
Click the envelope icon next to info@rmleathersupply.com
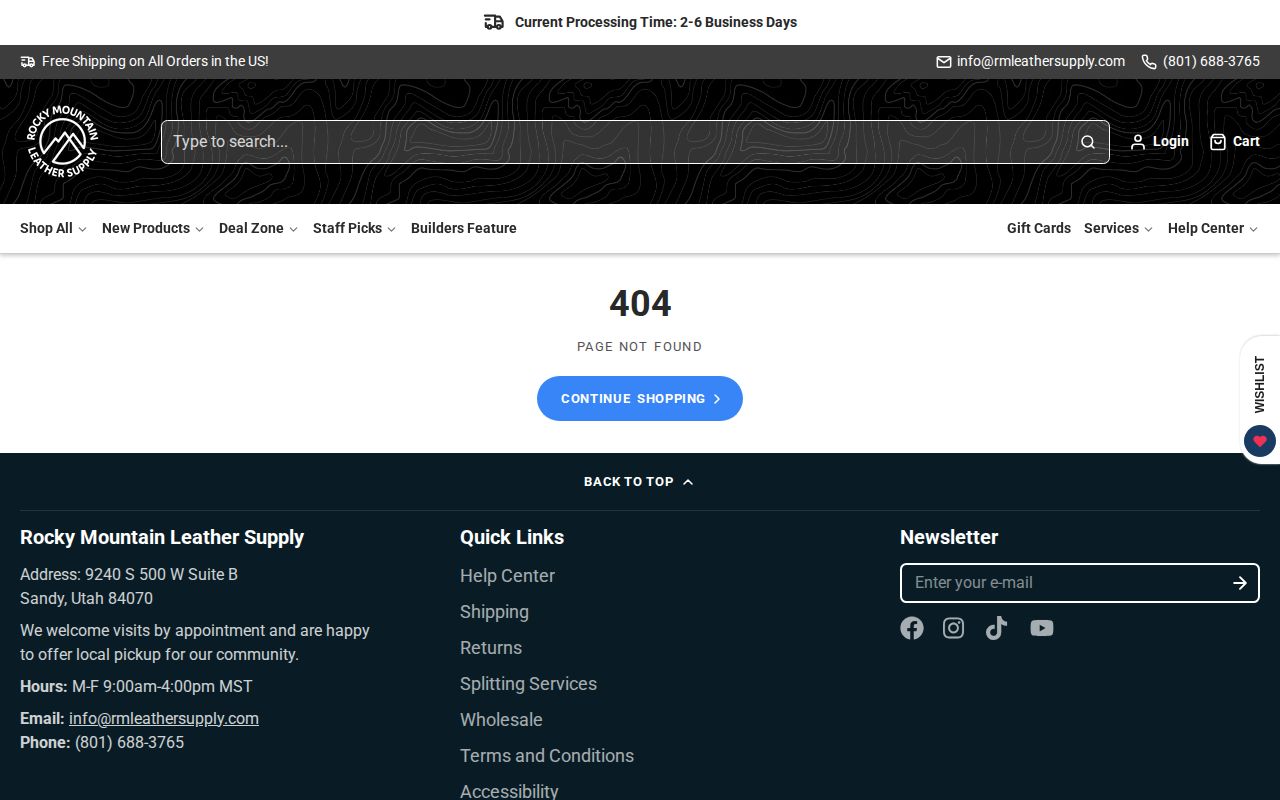tap(941, 61)
